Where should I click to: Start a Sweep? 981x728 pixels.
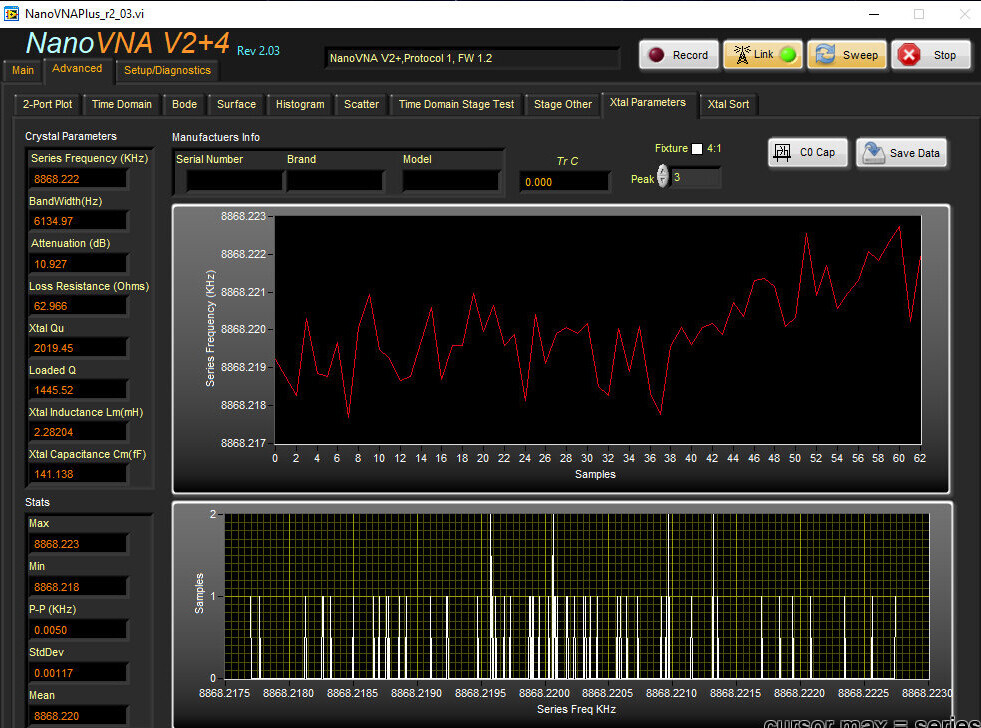point(848,55)
